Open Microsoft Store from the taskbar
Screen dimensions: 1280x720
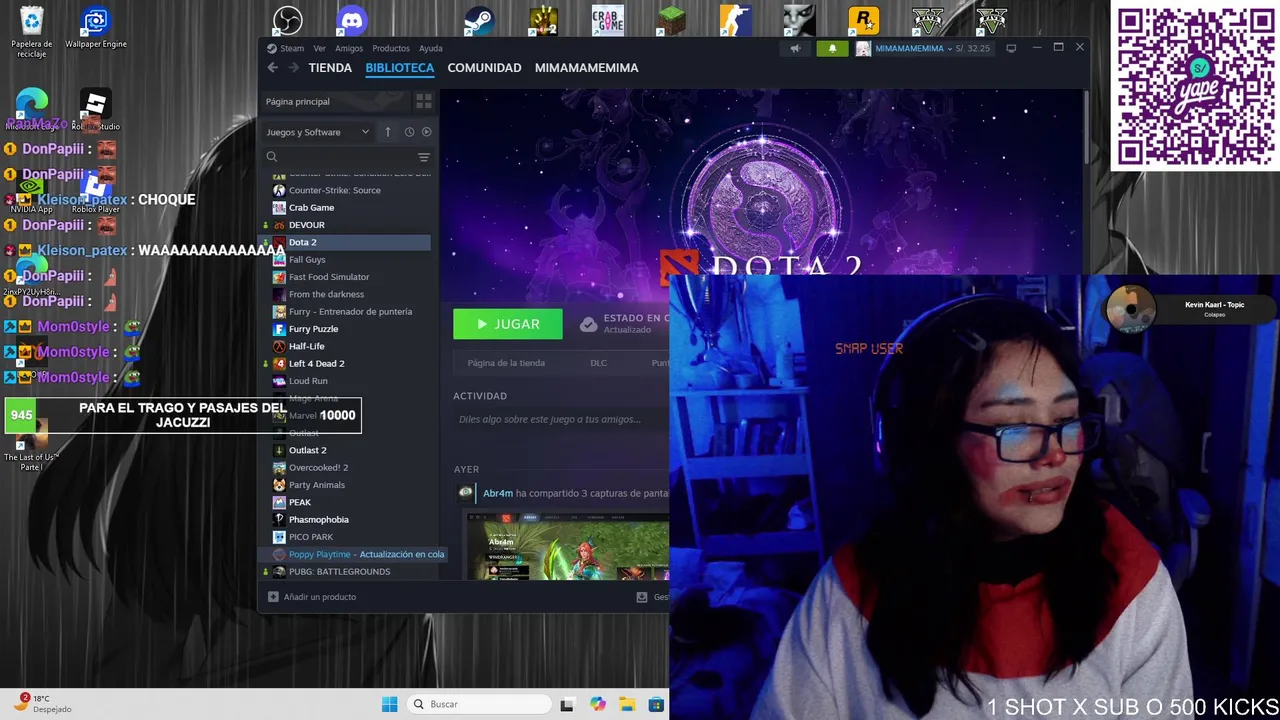[x=656, y=704]
